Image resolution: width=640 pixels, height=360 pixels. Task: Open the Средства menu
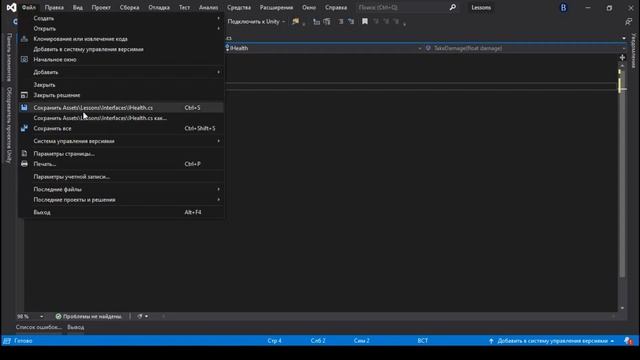click(x=239, y=7)
